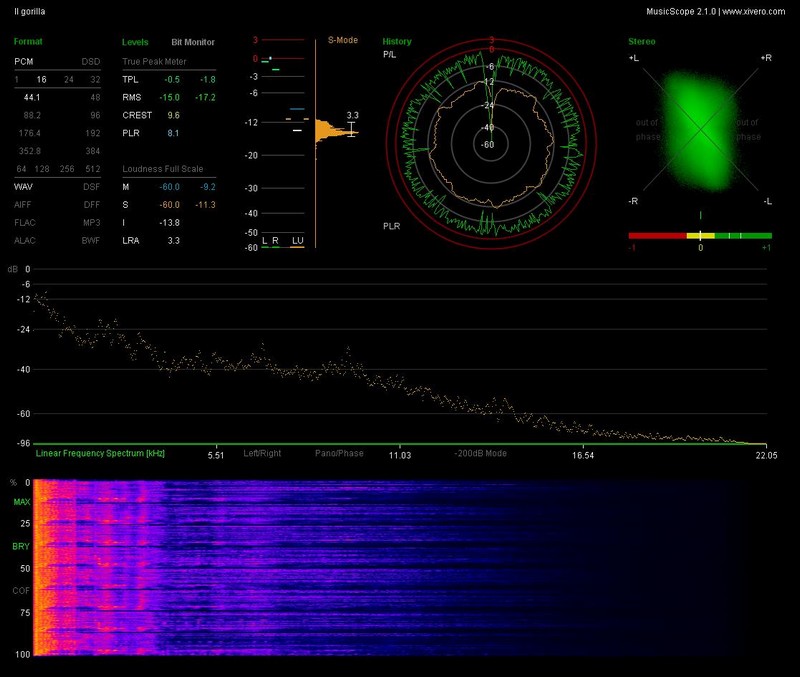Click the 176.4 sample rate
The image size is (800, 677).
tap(30, 133)
